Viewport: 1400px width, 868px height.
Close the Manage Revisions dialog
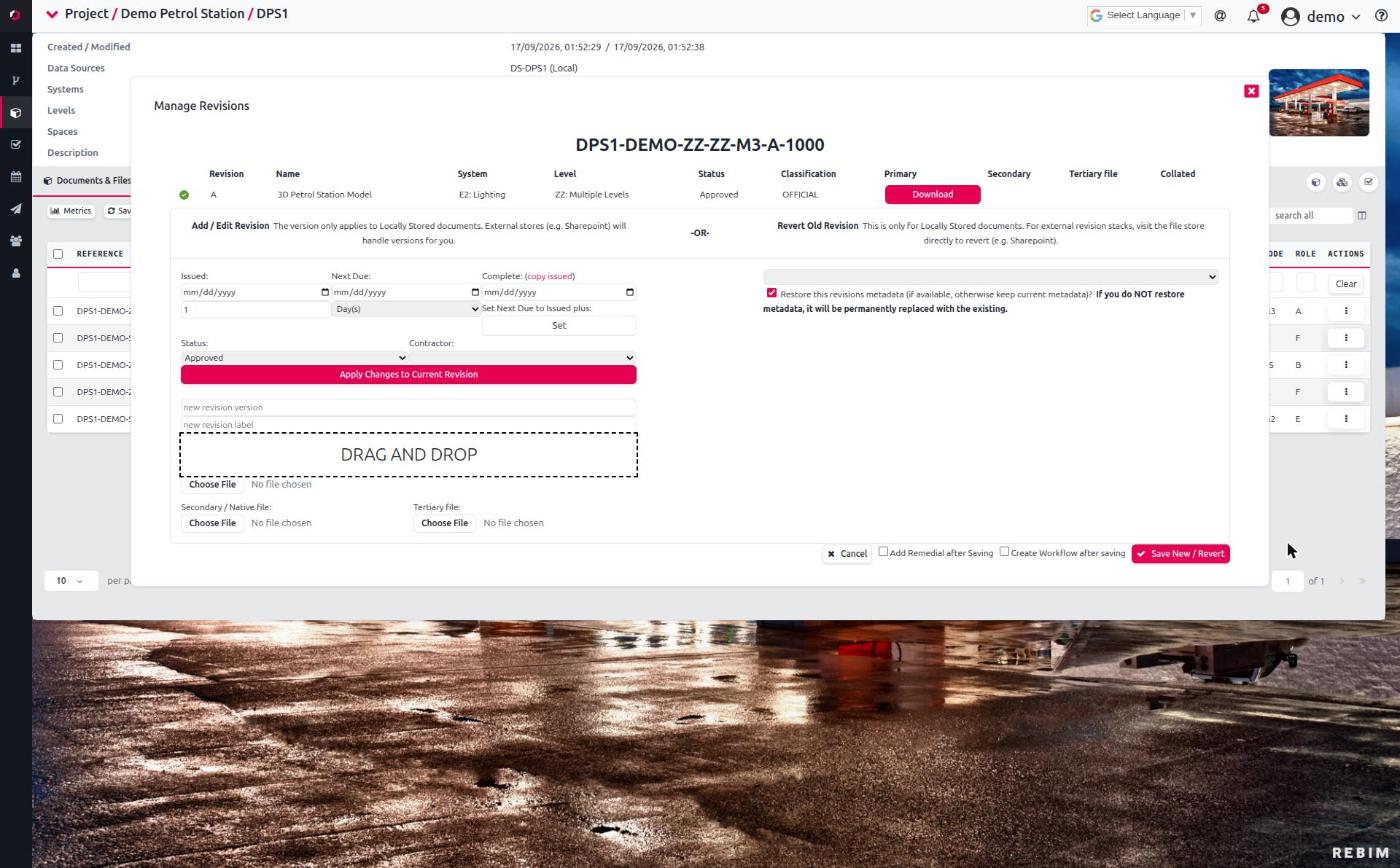pyautogui.click(x=1251, y=91)
